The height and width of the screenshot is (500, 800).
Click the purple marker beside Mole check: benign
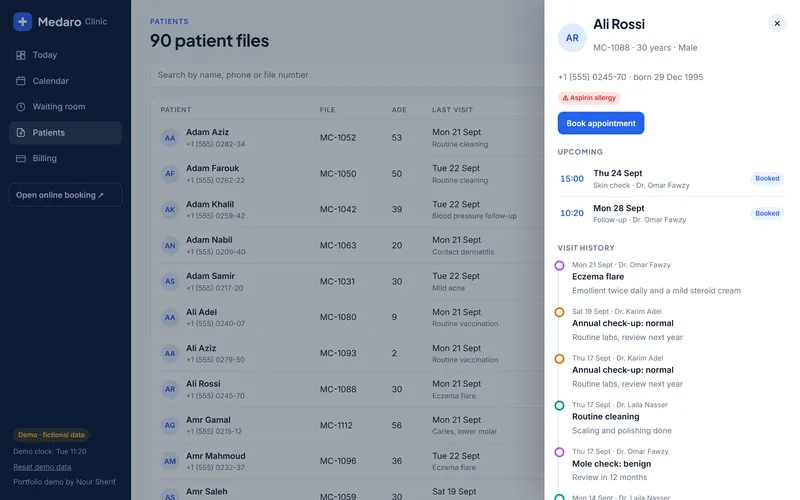(559, 452)
